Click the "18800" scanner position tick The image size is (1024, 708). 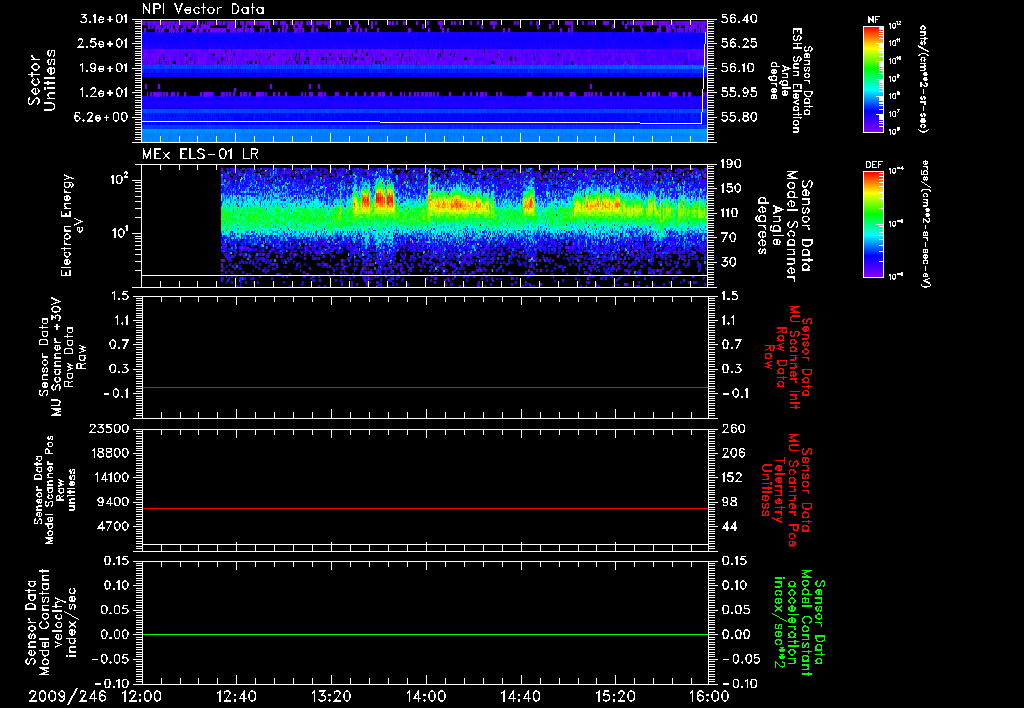[108, 453]
